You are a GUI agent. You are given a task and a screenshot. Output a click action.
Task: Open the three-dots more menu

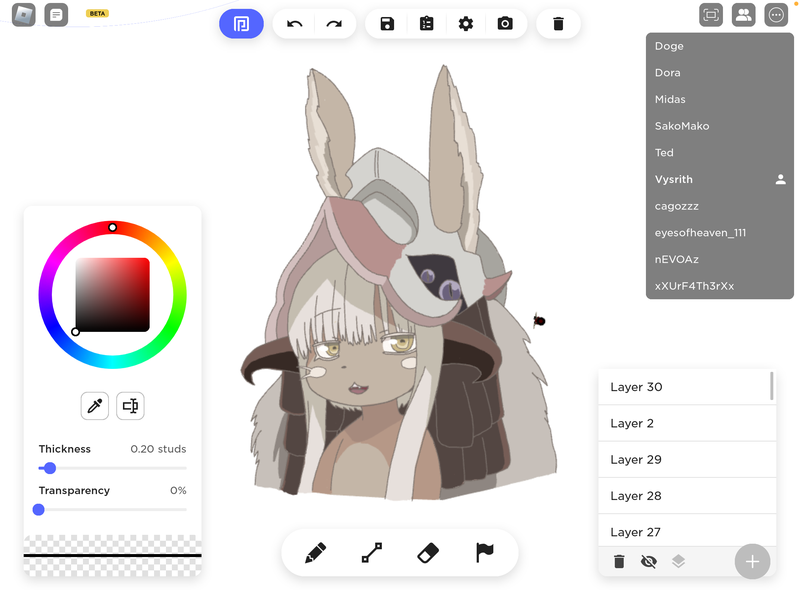pyautogui.click(x=776, y=15)
